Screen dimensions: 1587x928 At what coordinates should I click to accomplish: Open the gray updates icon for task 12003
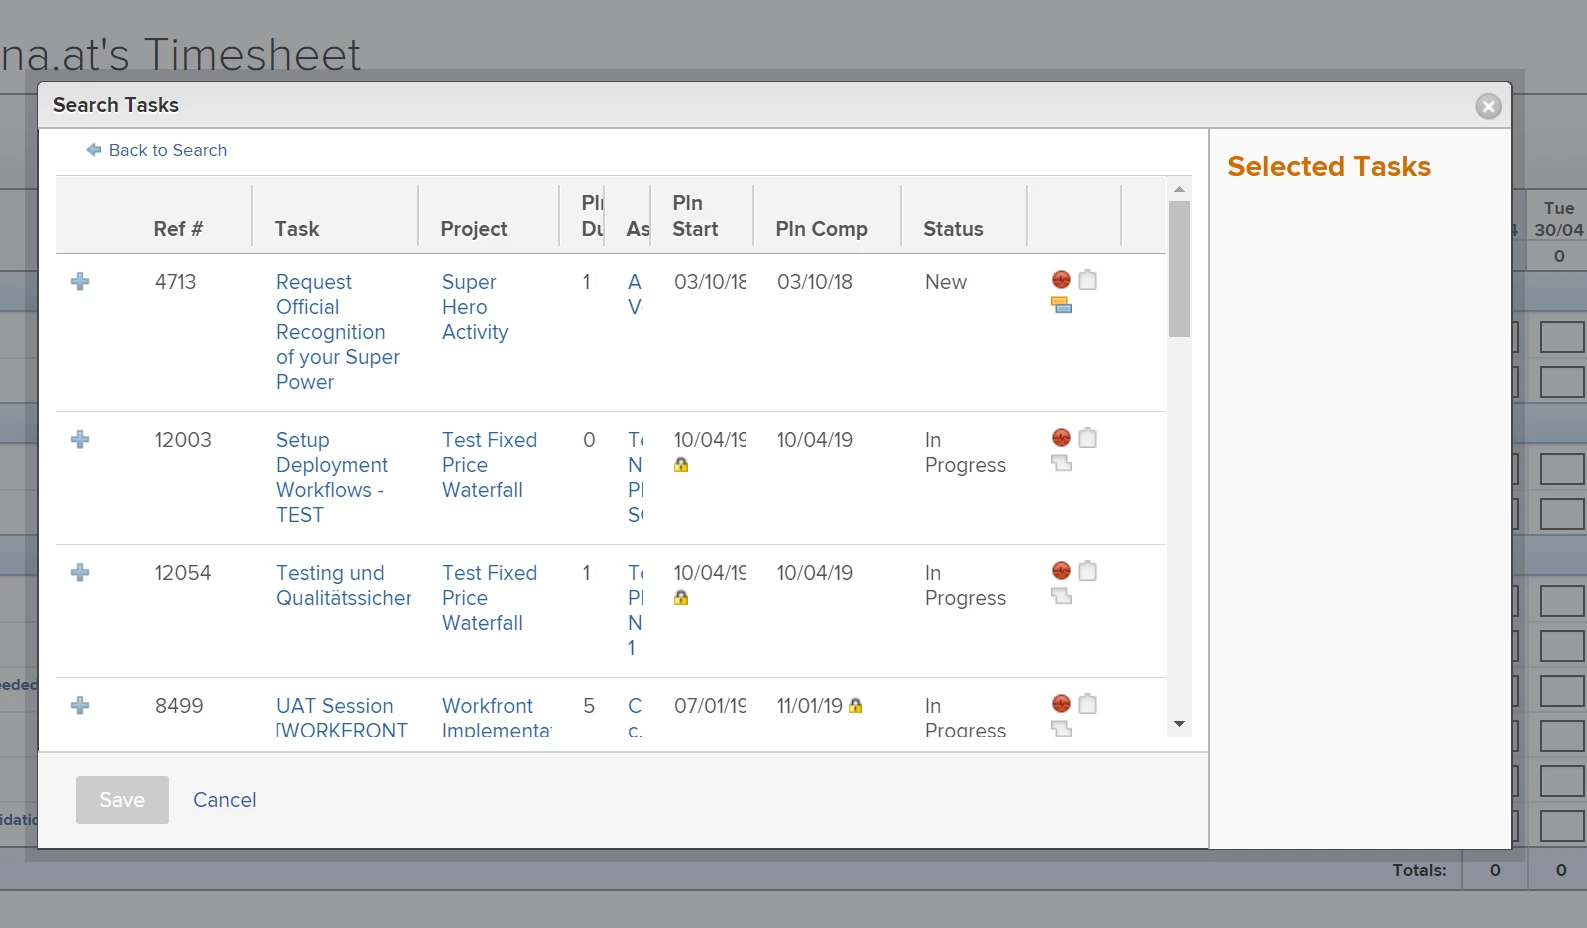[x=1062, y=463]
